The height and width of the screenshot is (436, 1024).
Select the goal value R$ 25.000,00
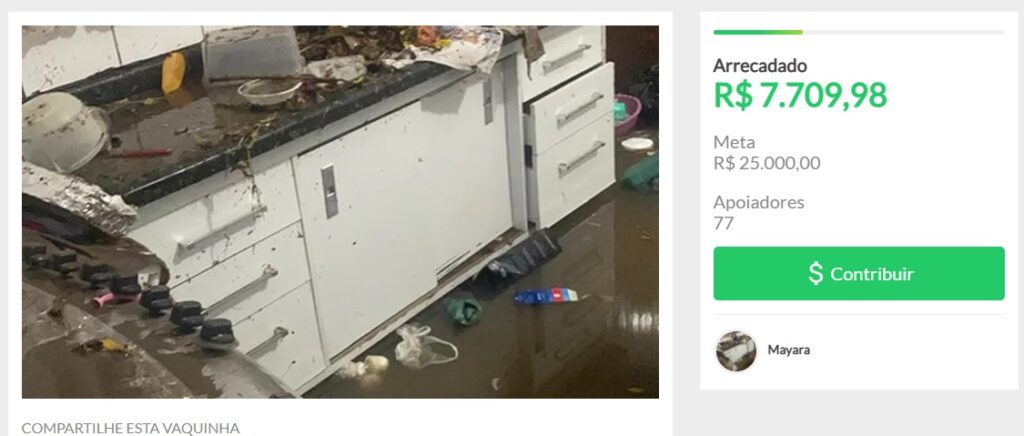coord(767,163)
